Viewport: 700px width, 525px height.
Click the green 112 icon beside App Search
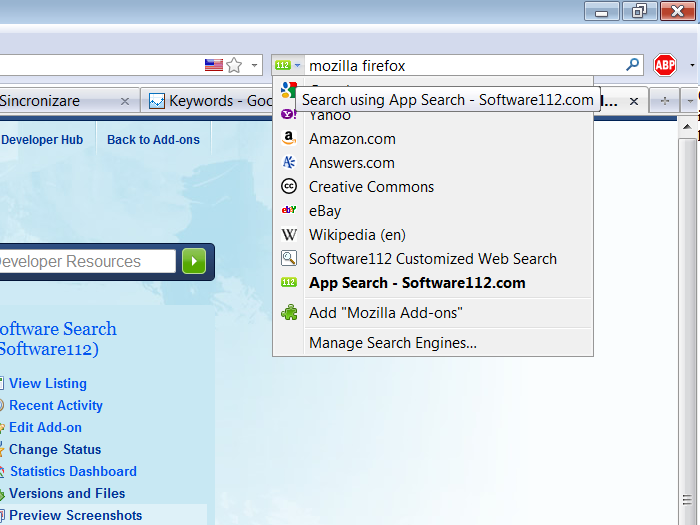coord(289,282)
